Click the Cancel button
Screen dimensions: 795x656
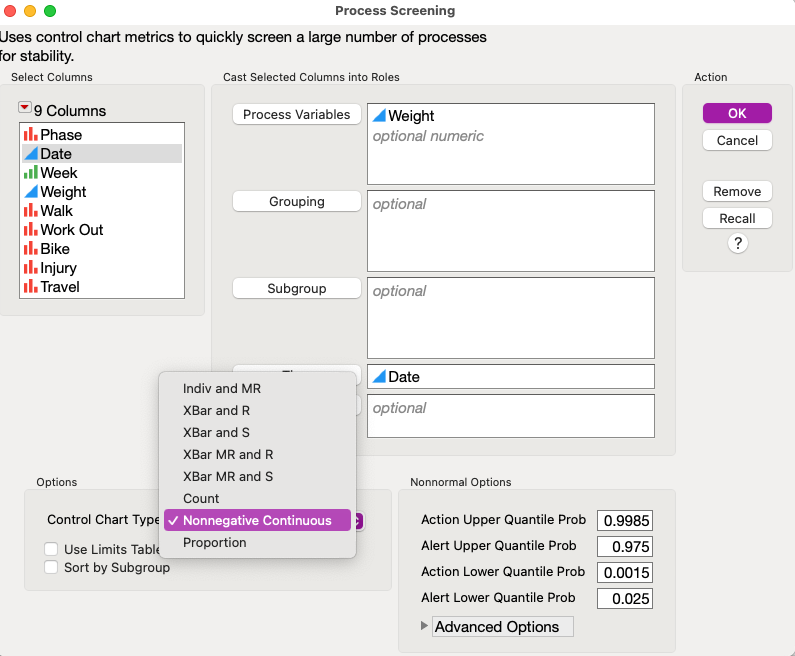[737, 140]
